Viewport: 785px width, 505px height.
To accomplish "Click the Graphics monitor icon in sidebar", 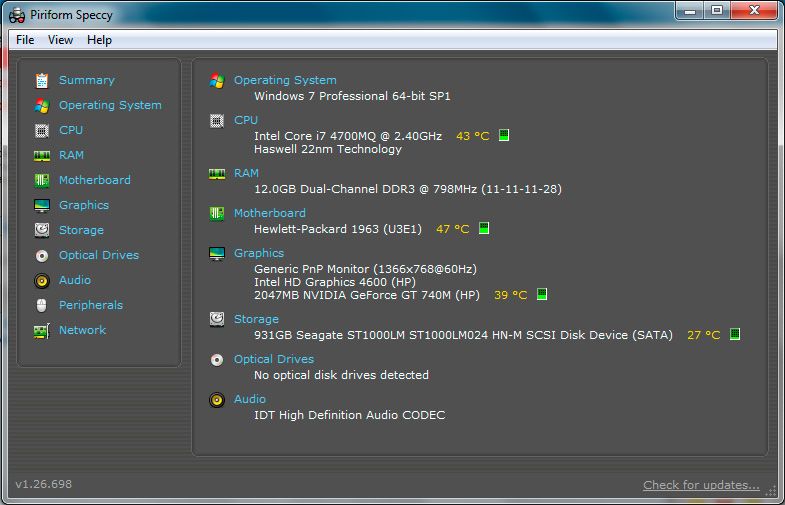I will 42,206.
